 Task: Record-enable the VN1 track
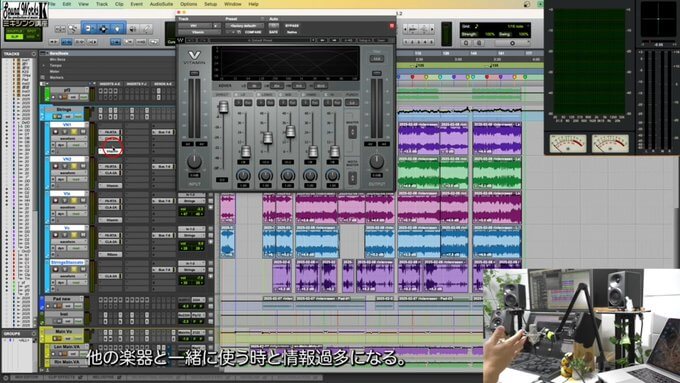point(56,131)
